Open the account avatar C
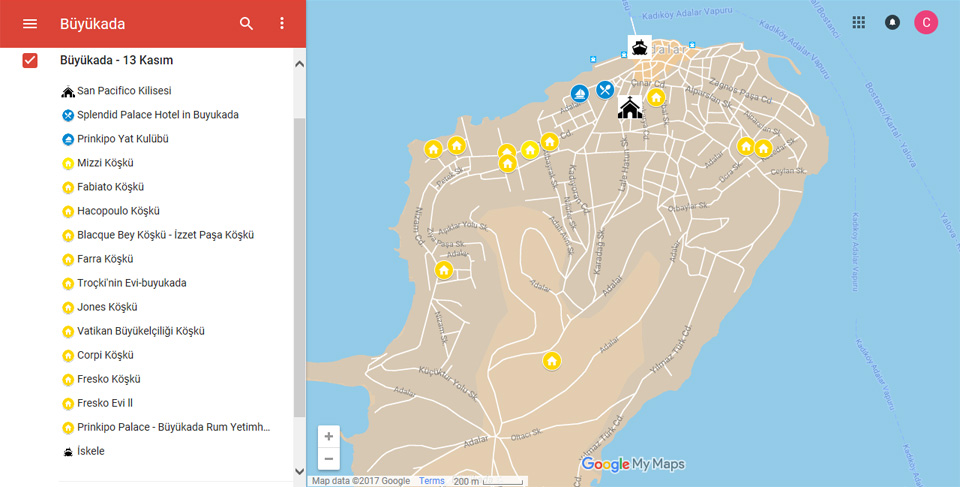The image size is (960, 487). pos(926,23)
